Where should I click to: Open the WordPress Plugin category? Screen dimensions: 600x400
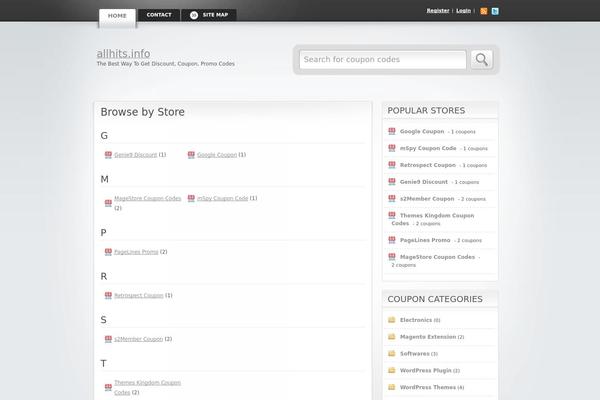426,371
